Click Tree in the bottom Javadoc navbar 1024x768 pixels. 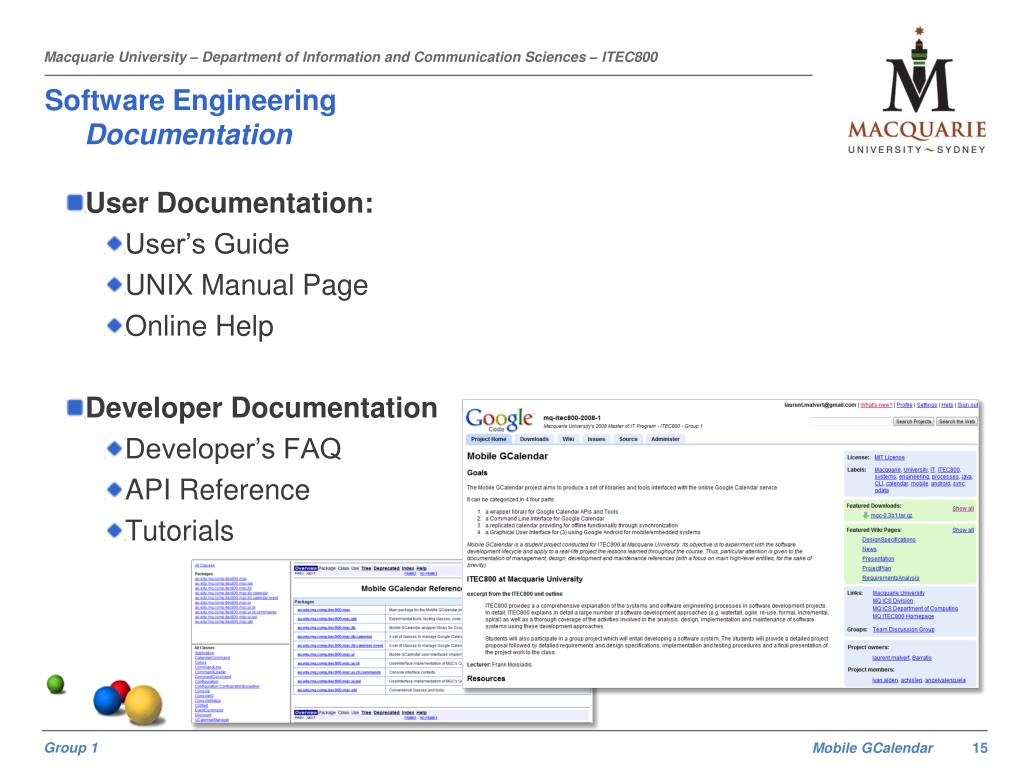[x=366, y=712]
